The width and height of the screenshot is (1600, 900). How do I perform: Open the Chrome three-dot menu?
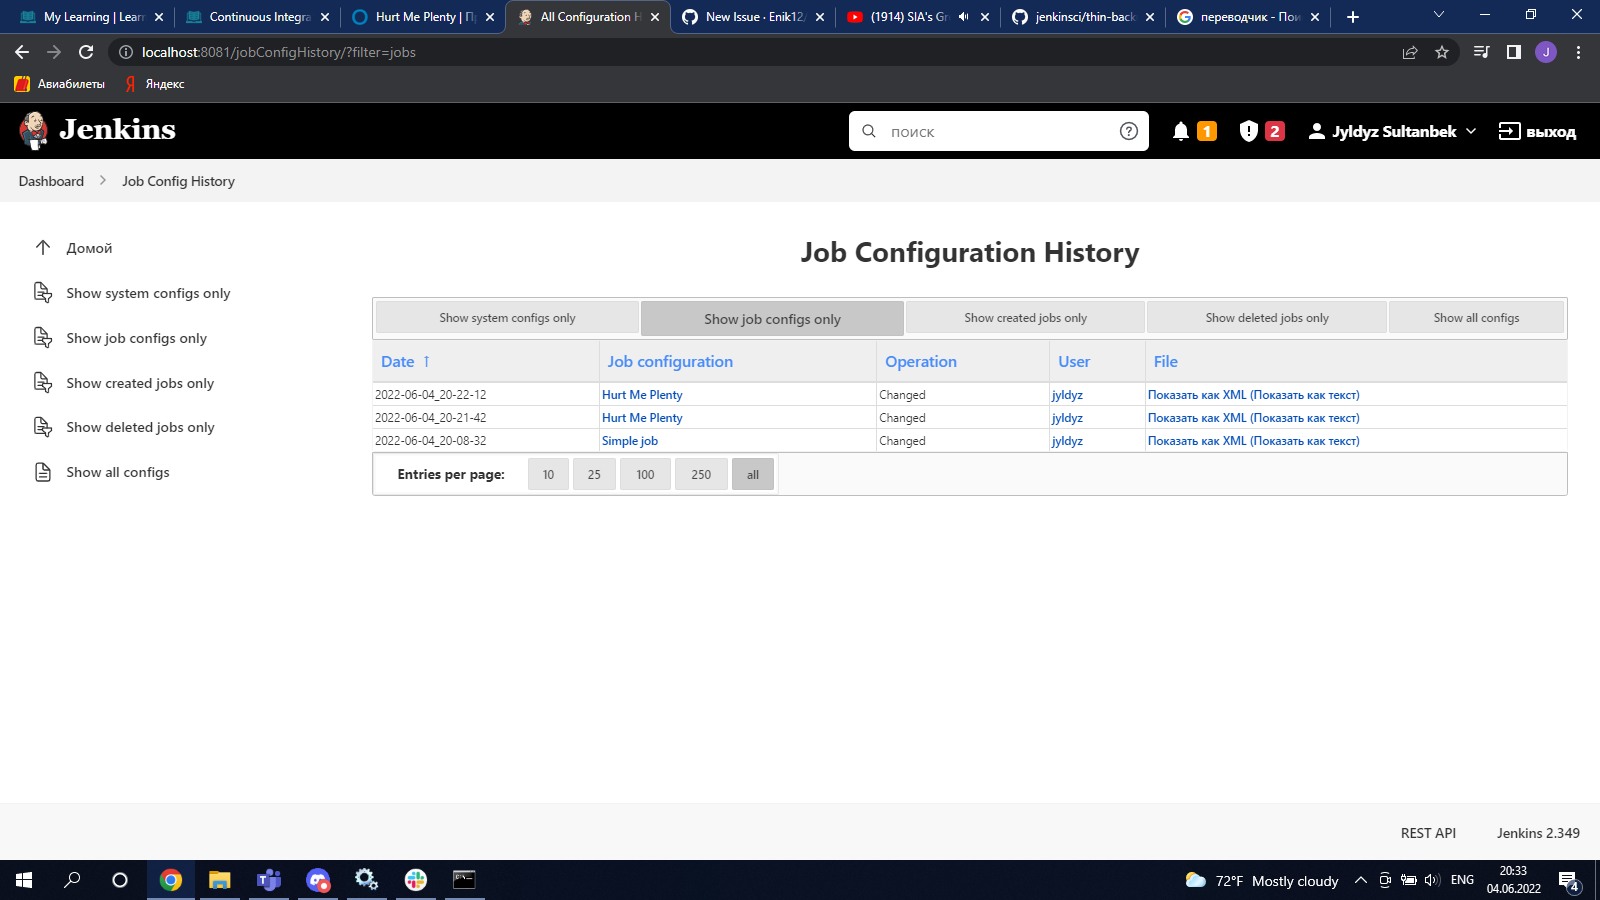coord(1579,52)
